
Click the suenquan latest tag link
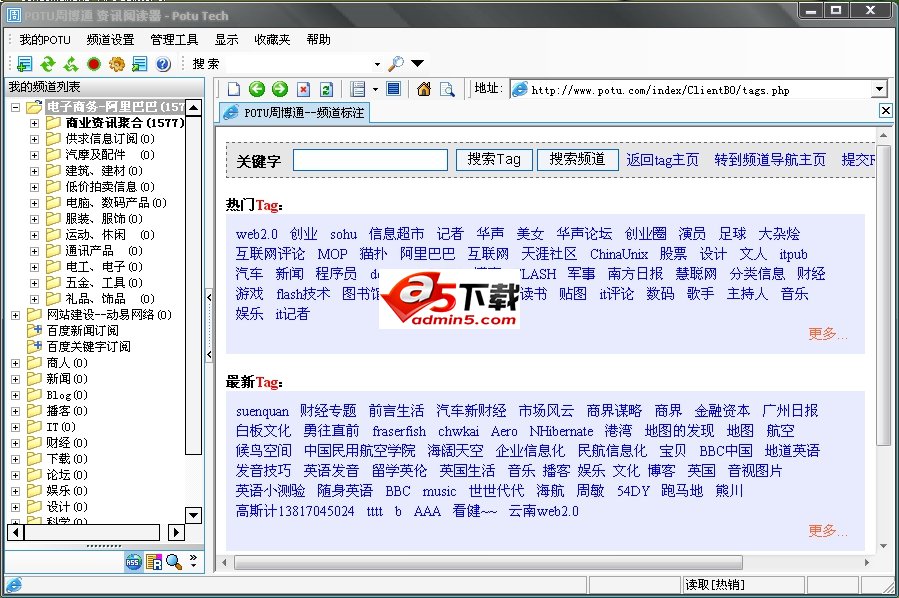[262, 412]
